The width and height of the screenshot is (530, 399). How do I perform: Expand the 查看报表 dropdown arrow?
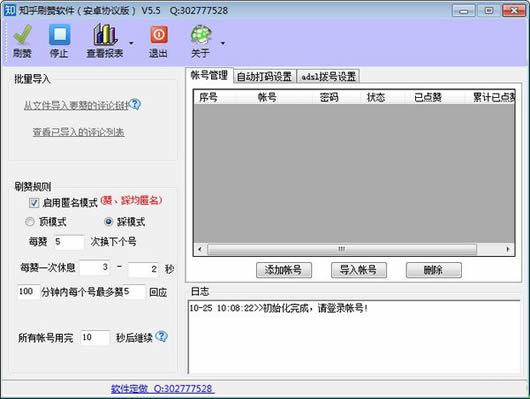(x=131, y=43)
